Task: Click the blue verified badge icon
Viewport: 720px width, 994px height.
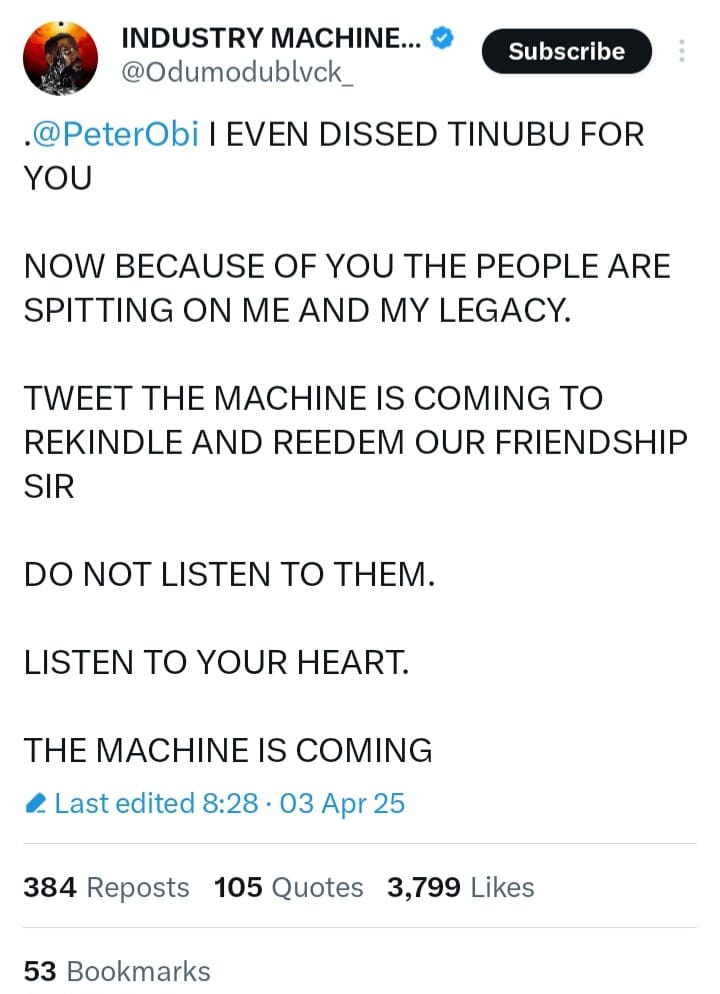Action: (444, 39)
